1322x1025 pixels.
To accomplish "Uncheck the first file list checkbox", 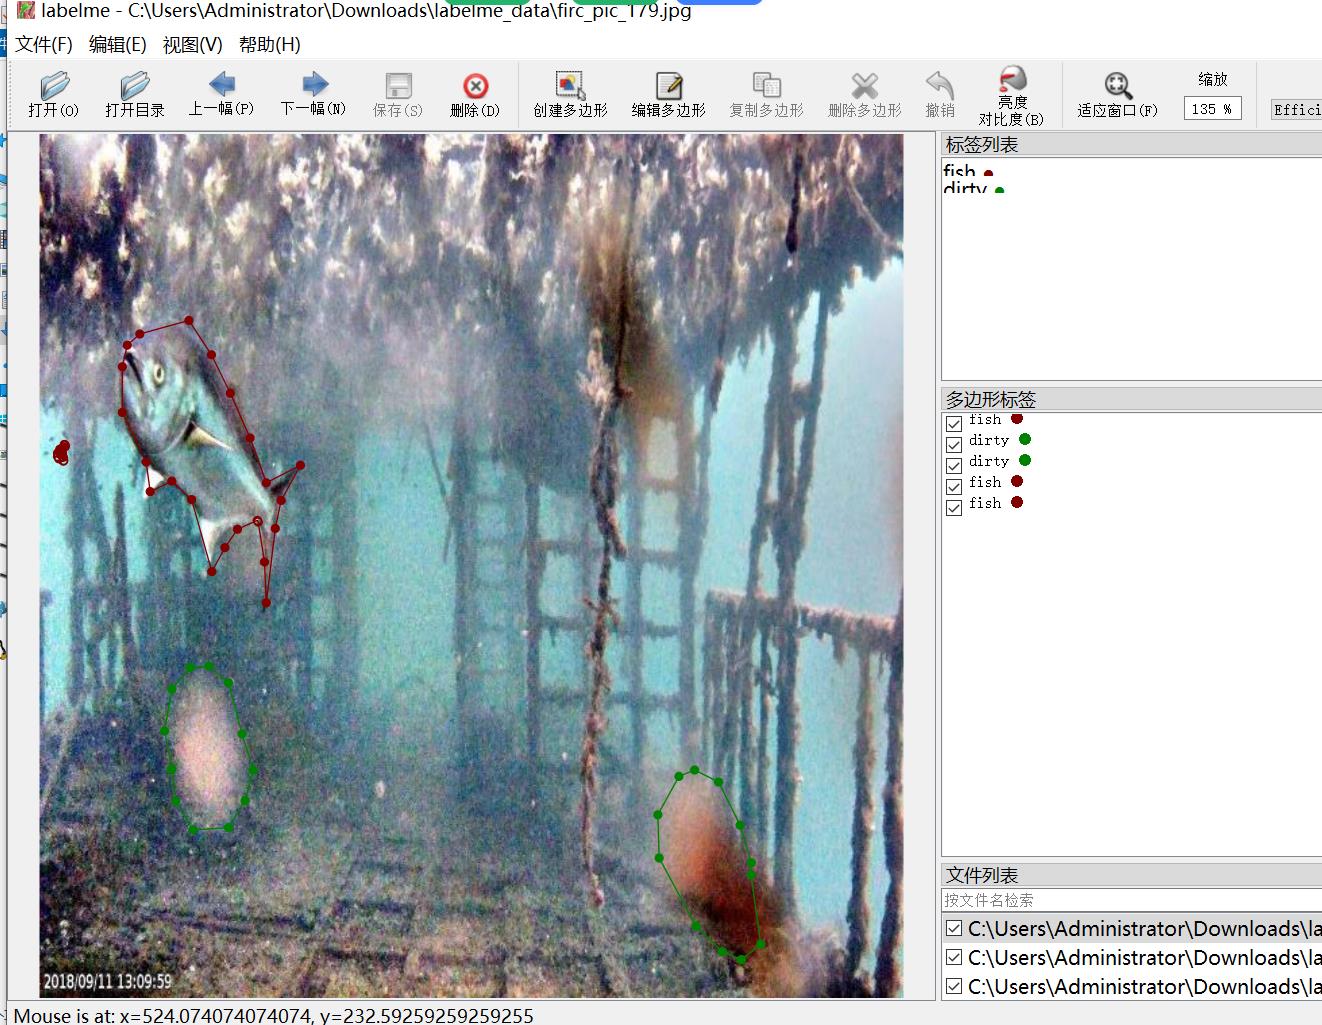I will tap(954, 929).
